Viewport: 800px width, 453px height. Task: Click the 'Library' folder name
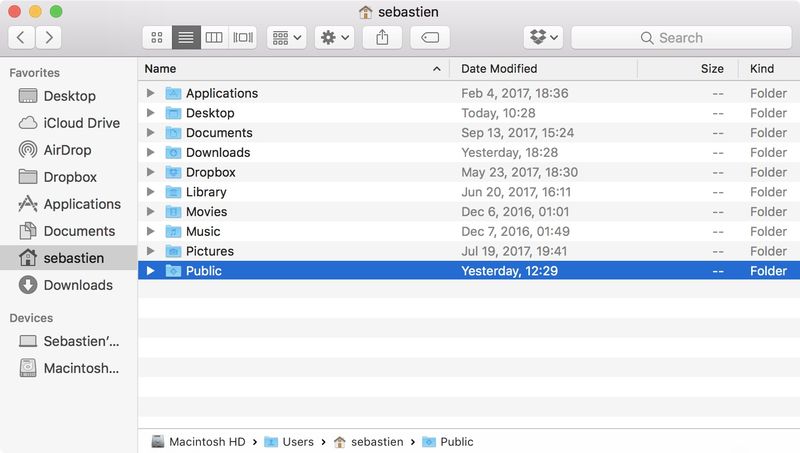206,192
